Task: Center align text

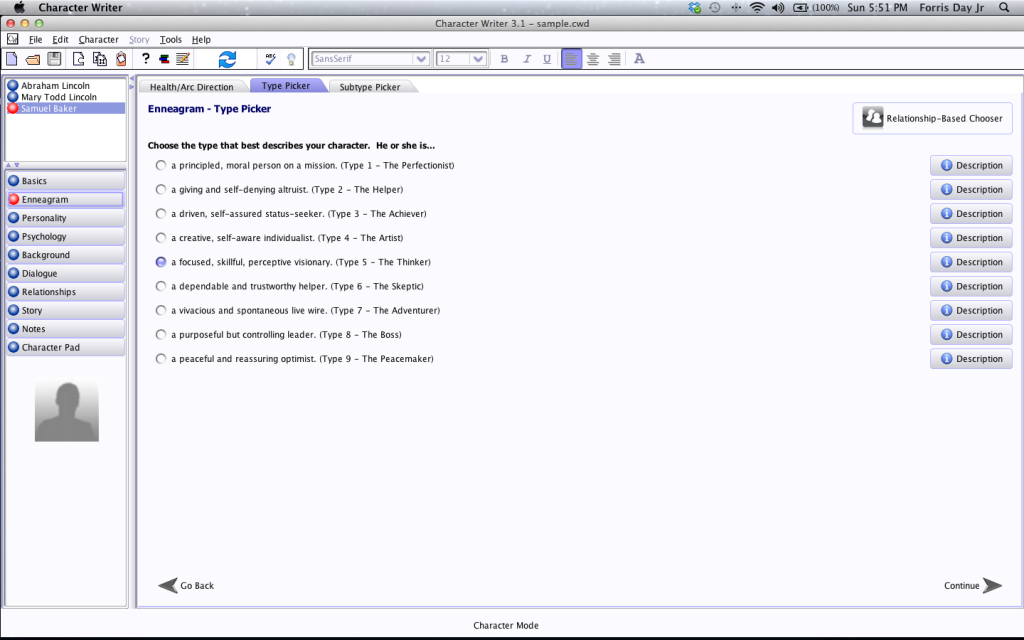Action: 593,59
